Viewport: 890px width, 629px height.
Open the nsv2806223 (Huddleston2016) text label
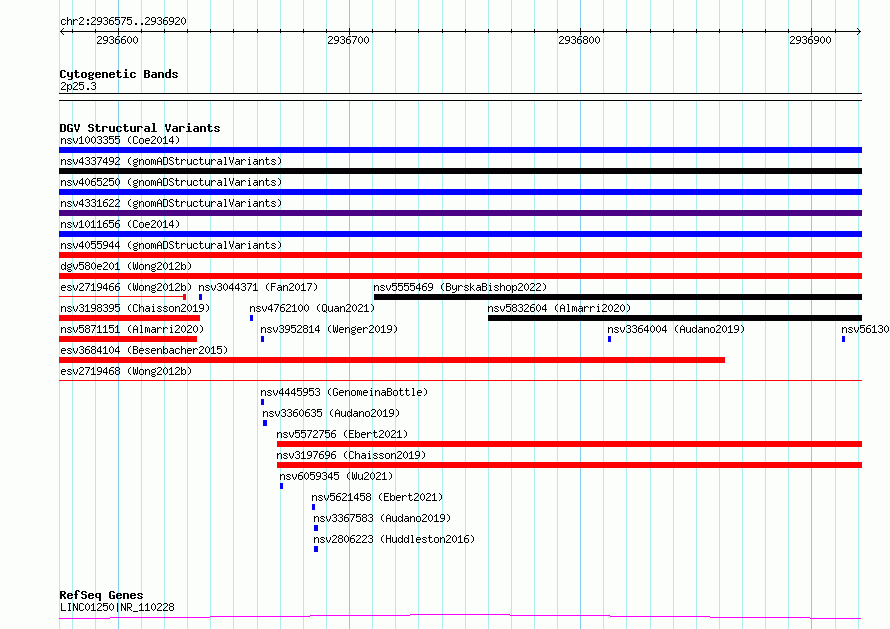point(394,539)
